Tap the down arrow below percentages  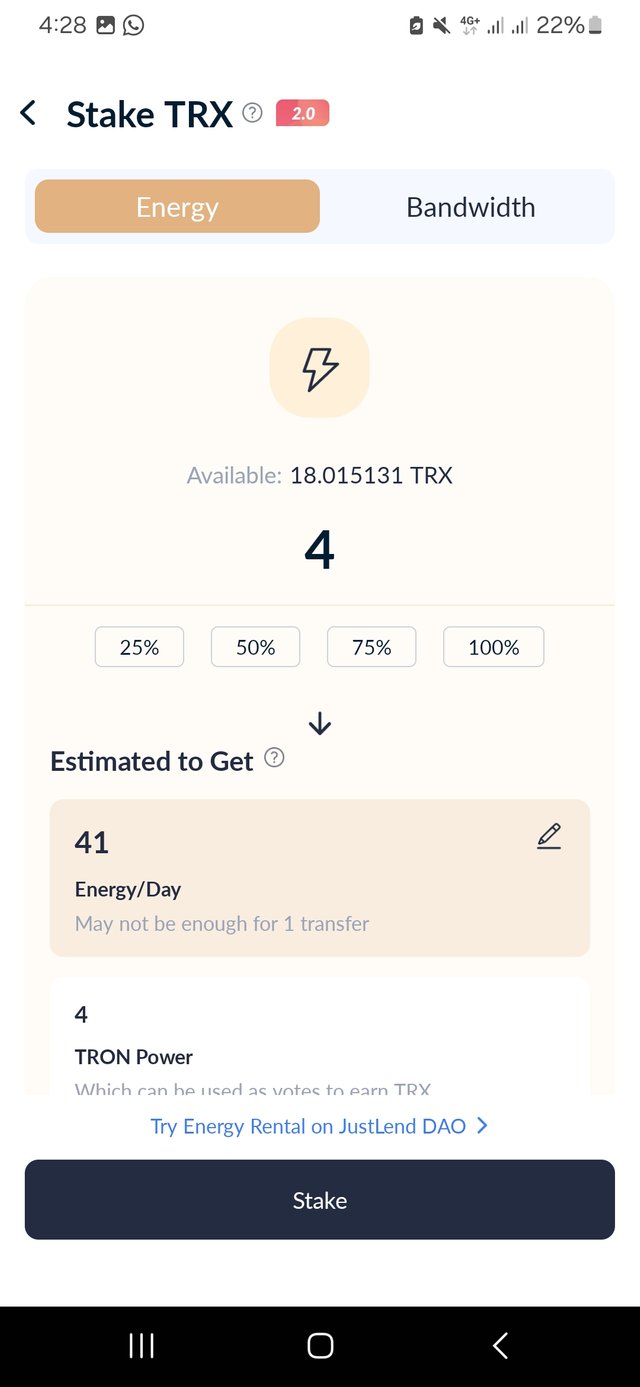pyautogui.click(x=320, y=723)
